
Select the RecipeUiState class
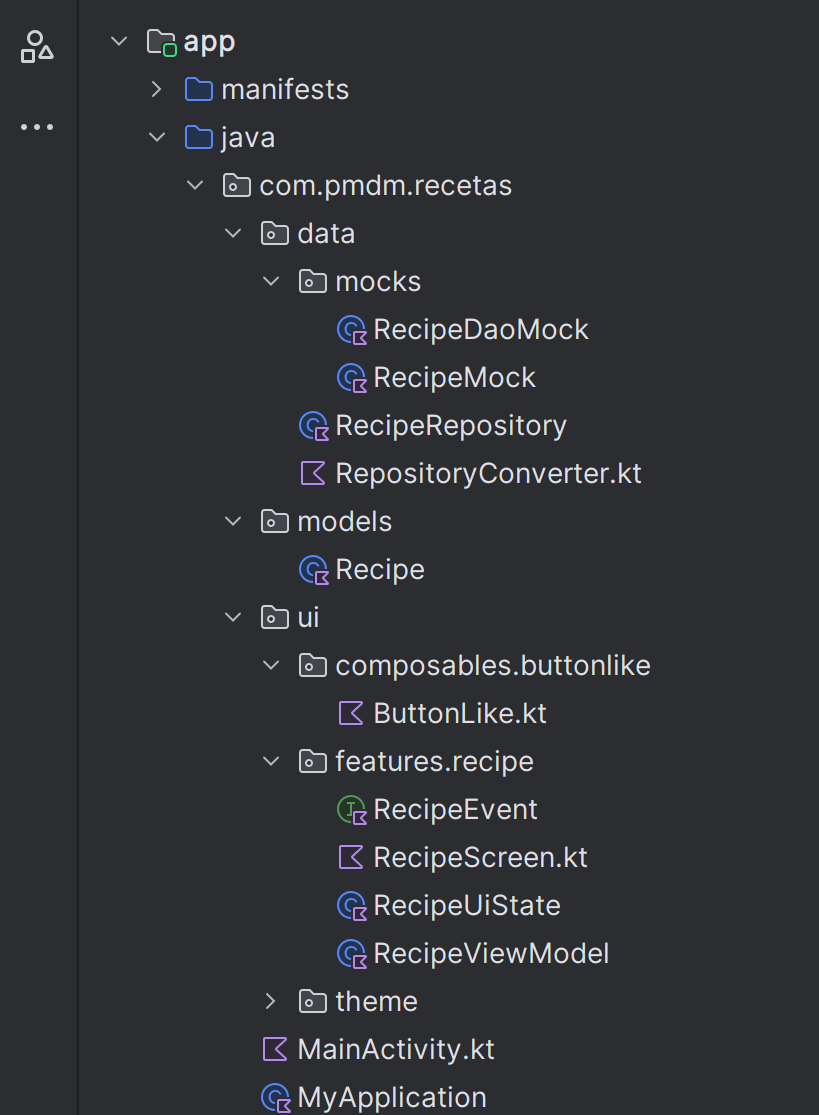(x=466, y=906)
